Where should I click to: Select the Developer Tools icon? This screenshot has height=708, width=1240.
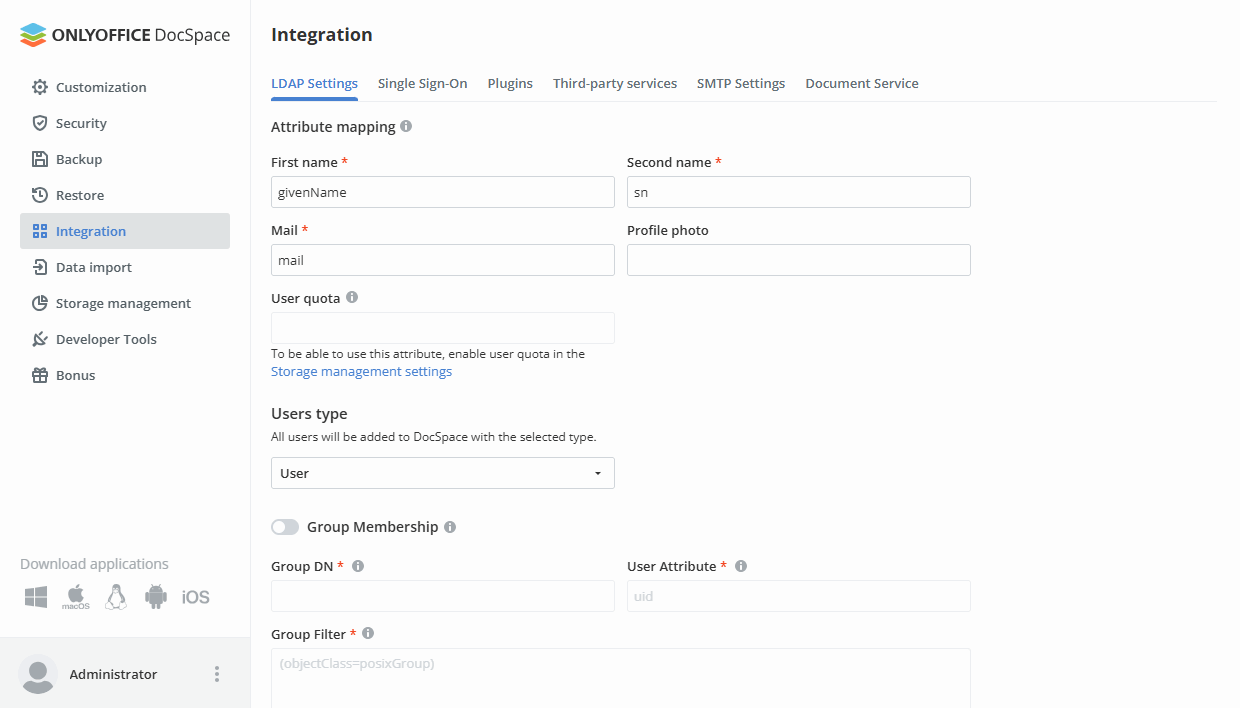tap(39, 339)
